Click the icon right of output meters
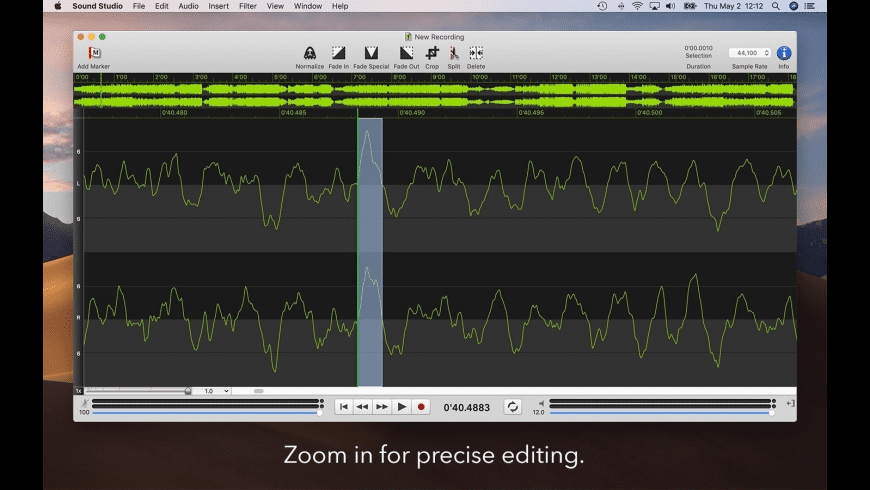This screenshot has width=870, height=490. (x=790, y=403)
